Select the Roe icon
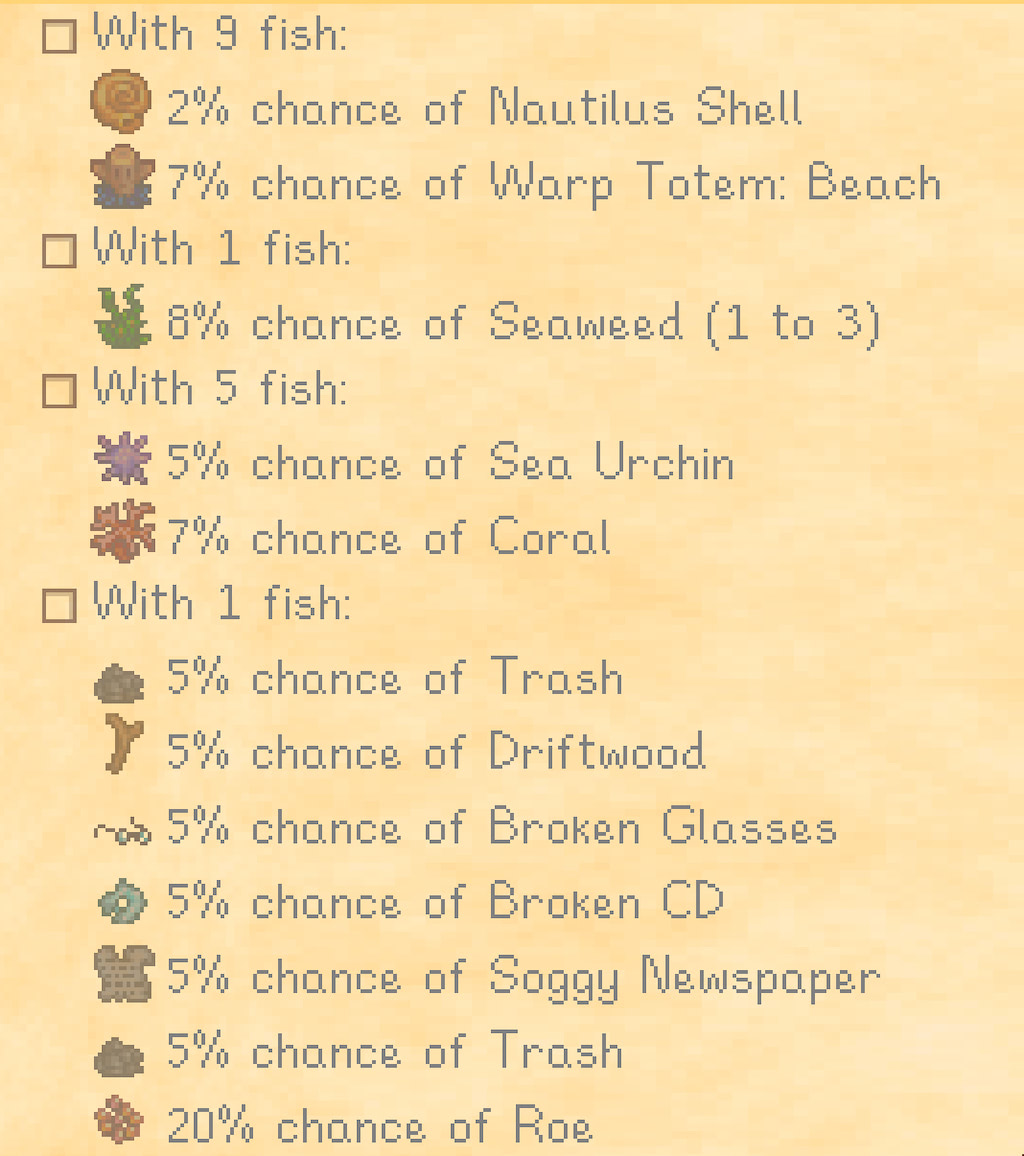Image resolution: width=1024 pixels, height=1156 pixels. 119,1120
